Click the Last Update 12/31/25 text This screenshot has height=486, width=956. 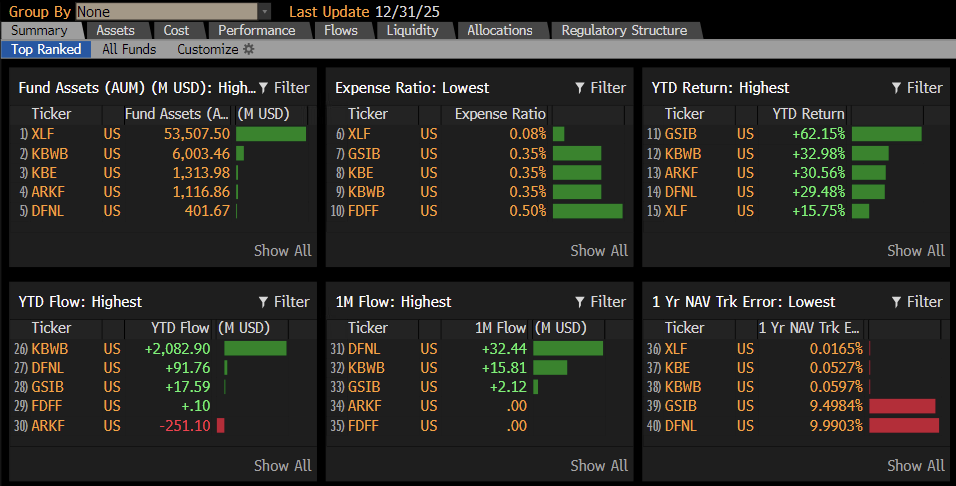pos(364,12)
